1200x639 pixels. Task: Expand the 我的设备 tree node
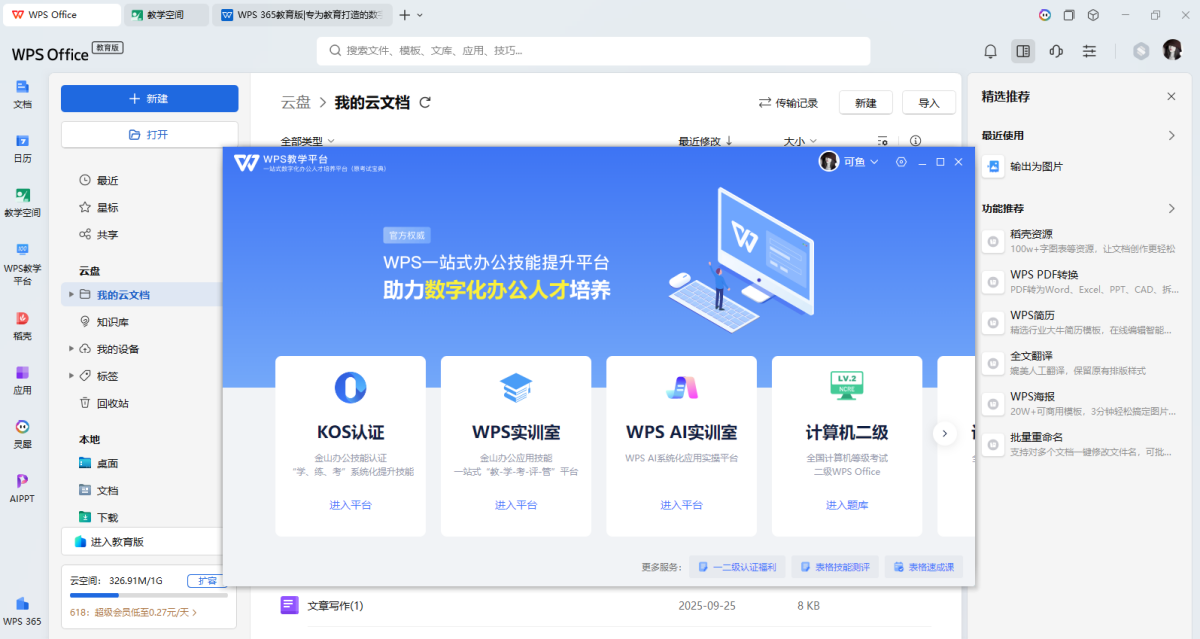71,348
